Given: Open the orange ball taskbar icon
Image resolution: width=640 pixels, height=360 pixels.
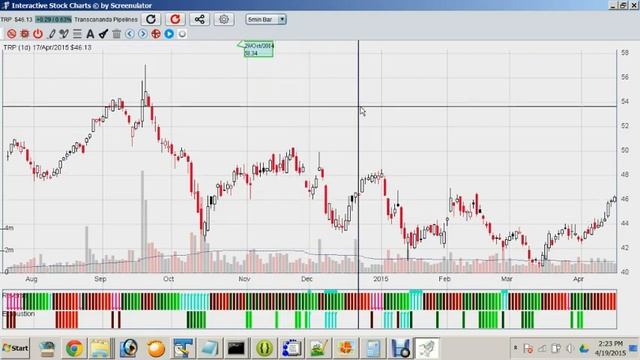Looking at the screenshot, I should tap(156, 349).
